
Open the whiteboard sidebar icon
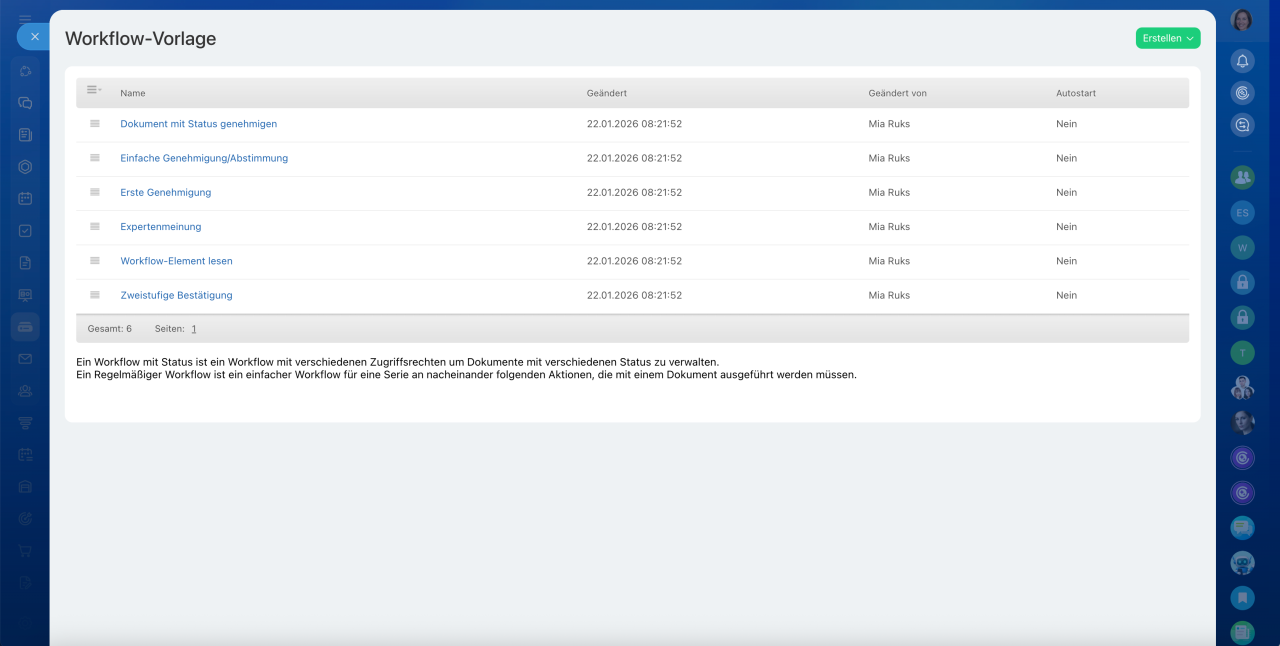tap(25, 295)
